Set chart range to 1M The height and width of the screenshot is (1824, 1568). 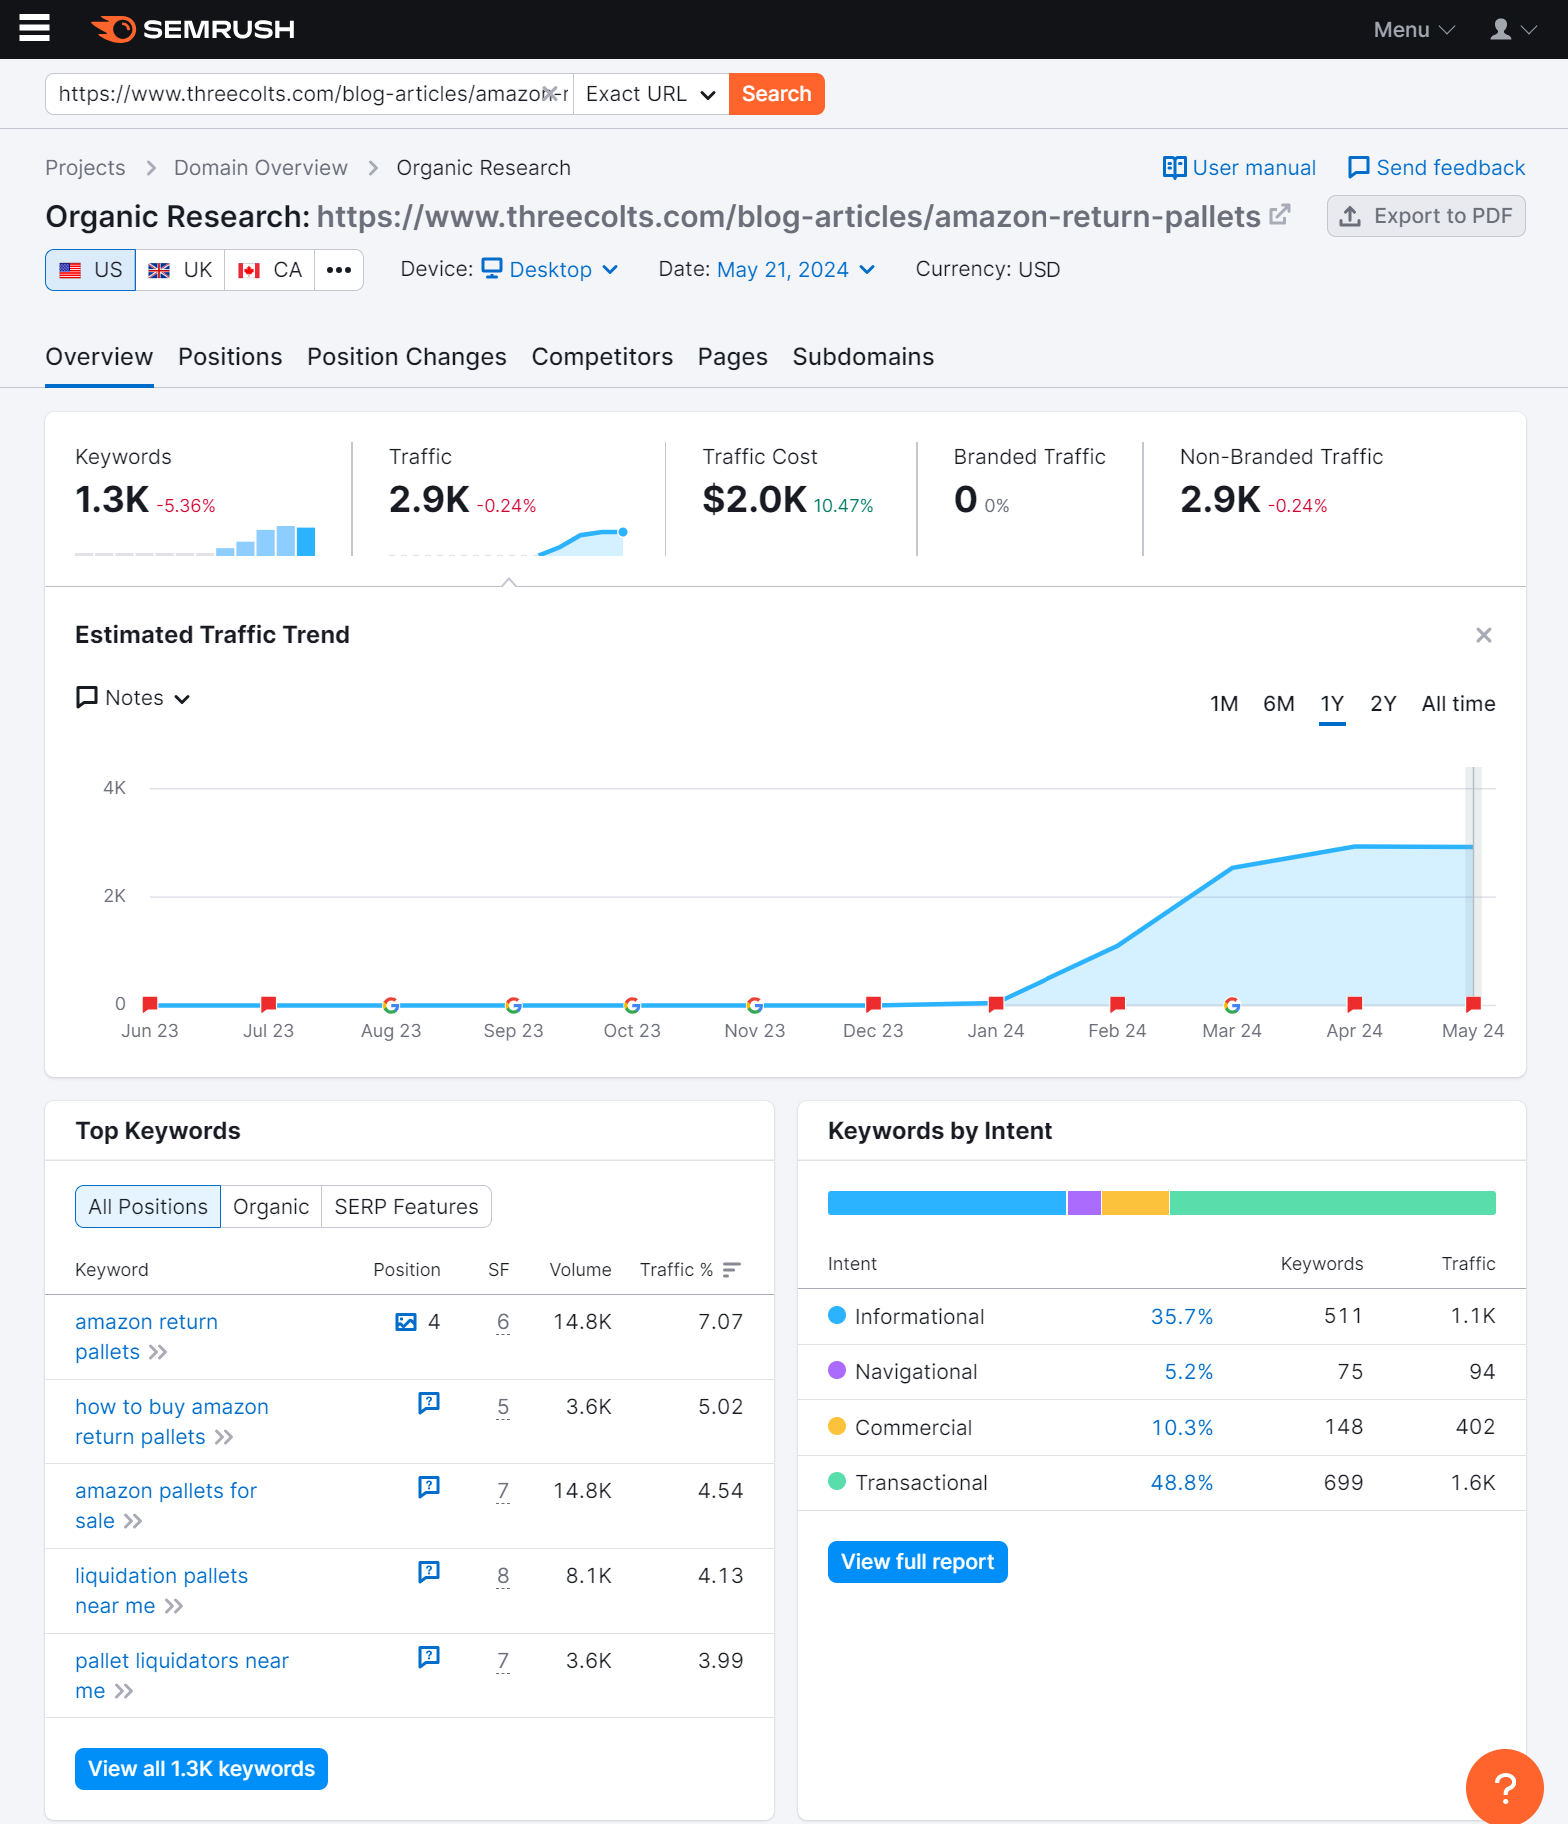(x=1224, y=704)
